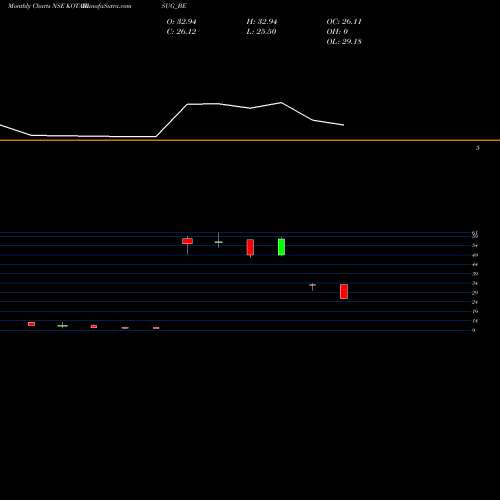Click the "0" price axis label
The height and width of the screenshot is (500, 500).
(474, 330)
